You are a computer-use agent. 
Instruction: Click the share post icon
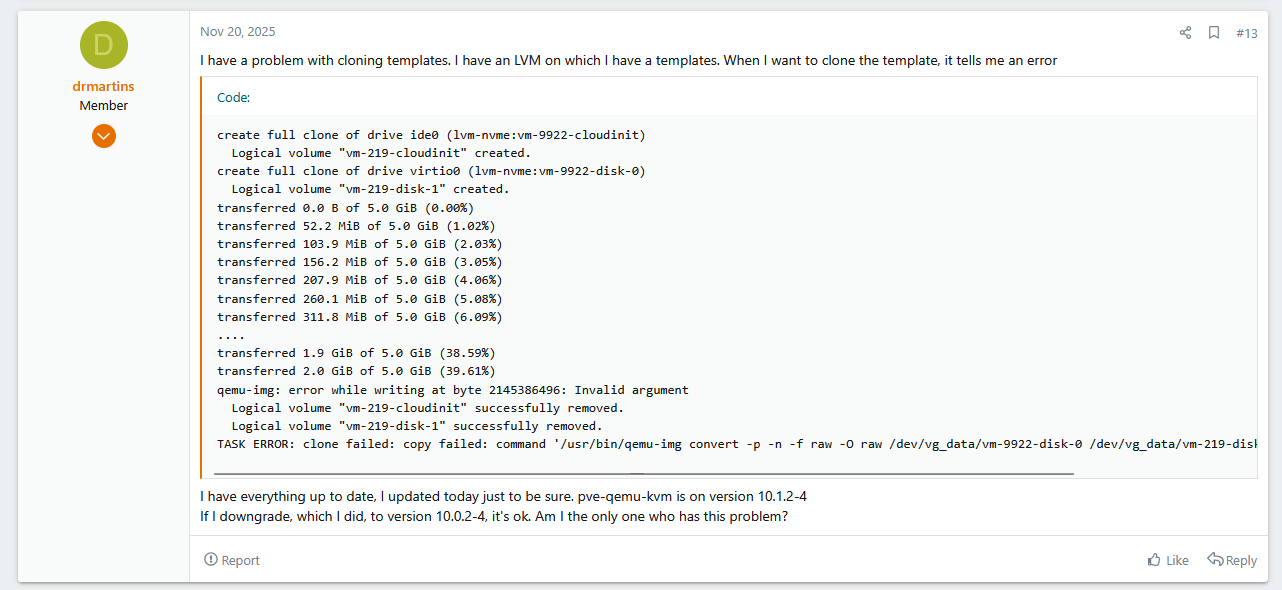[x=1185, y=33]
